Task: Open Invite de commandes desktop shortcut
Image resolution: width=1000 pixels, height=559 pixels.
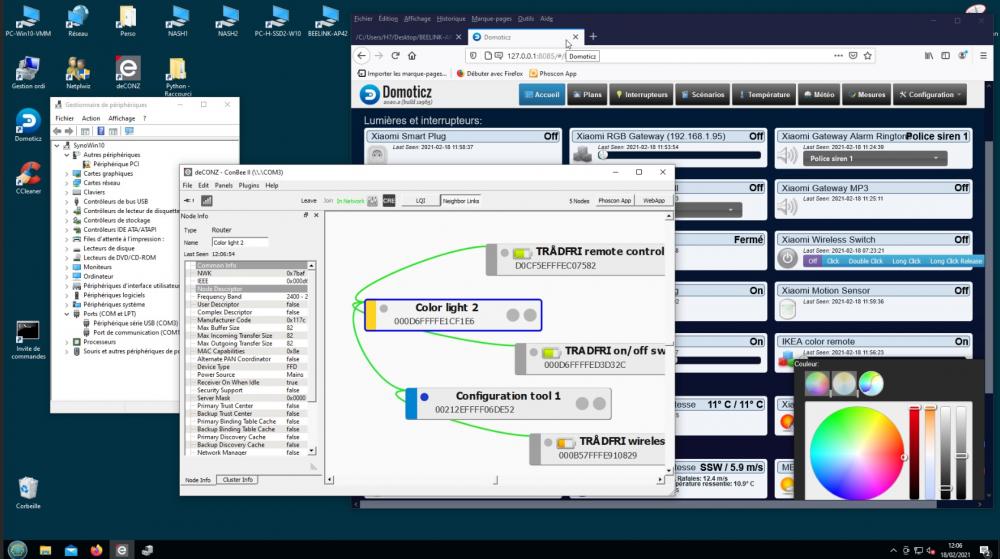Action: point(28,340)
